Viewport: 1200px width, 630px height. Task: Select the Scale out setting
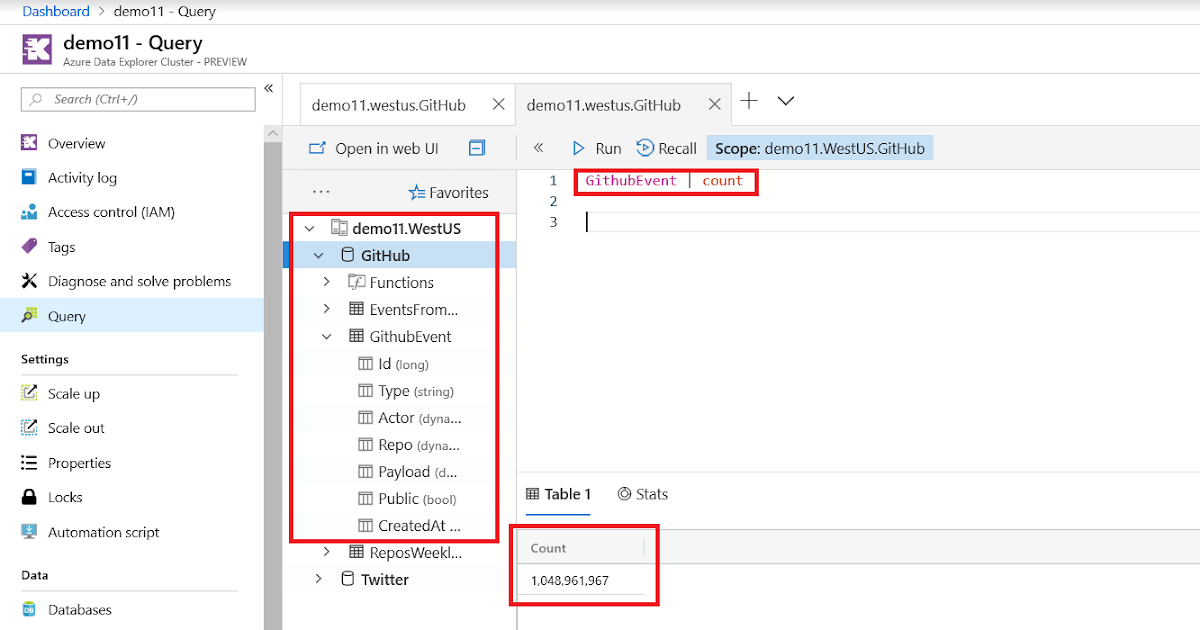[x=77, y=428]
